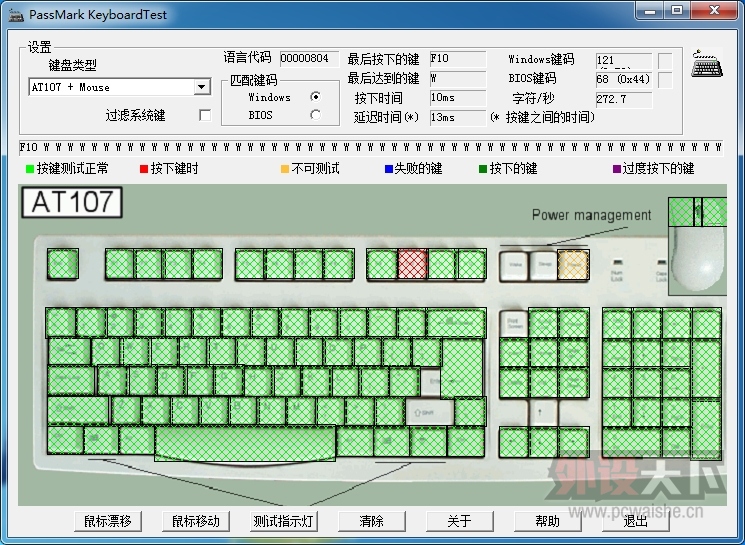Click the Wake power management key

515,265
